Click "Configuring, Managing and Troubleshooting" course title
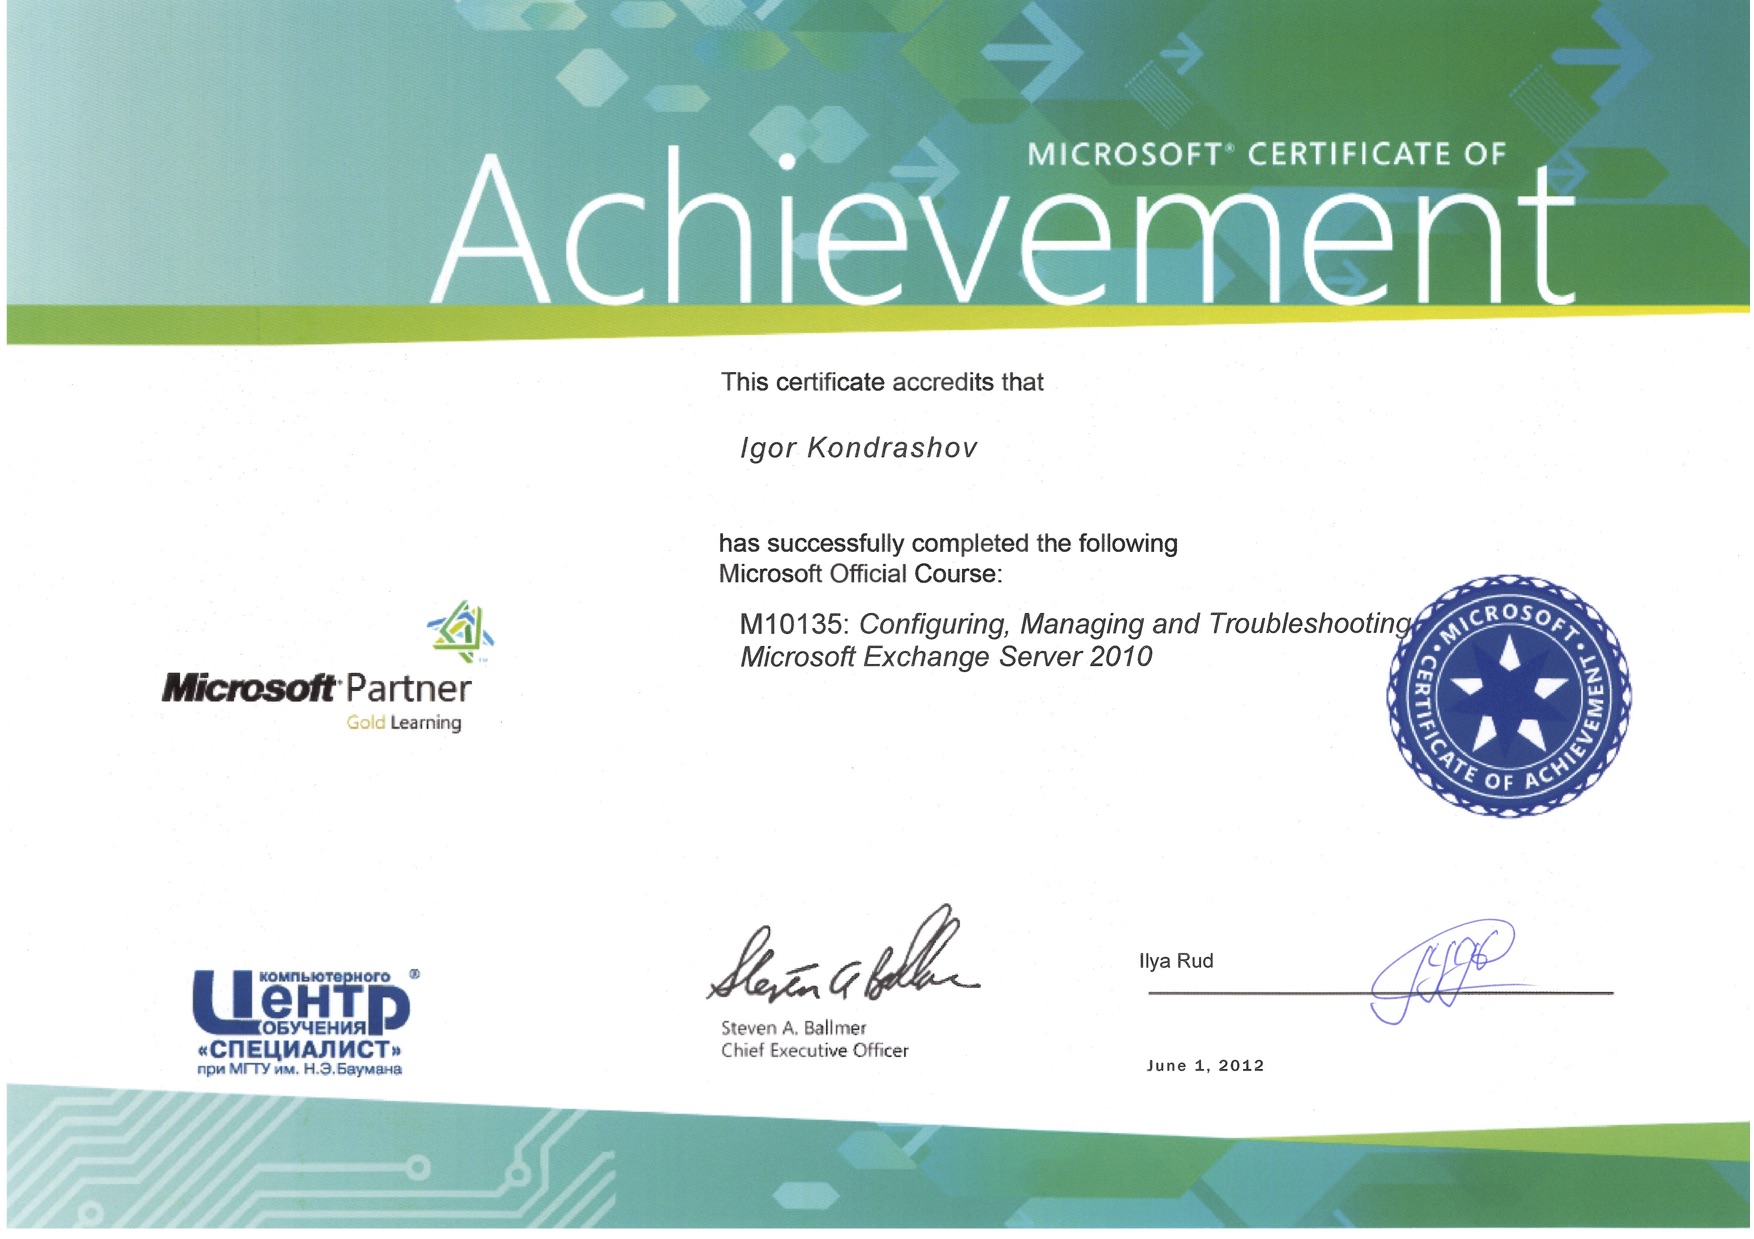The height and width of the screenshot is (1239, 1754). click(x=1135, y=625)
